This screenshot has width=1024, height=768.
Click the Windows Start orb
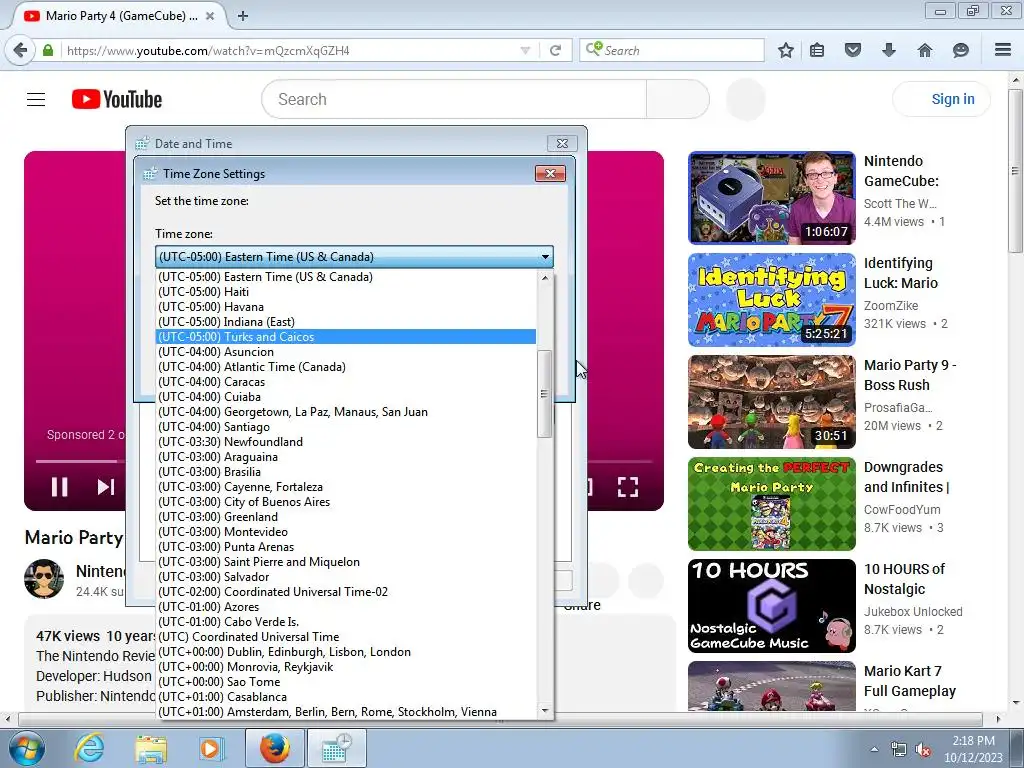pyautogui.click(x=27, y=748)
